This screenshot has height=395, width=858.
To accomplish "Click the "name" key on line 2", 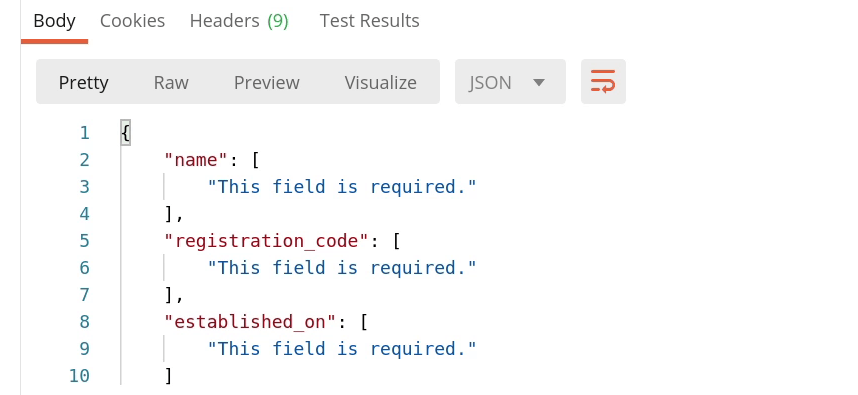I will (196, 160).
